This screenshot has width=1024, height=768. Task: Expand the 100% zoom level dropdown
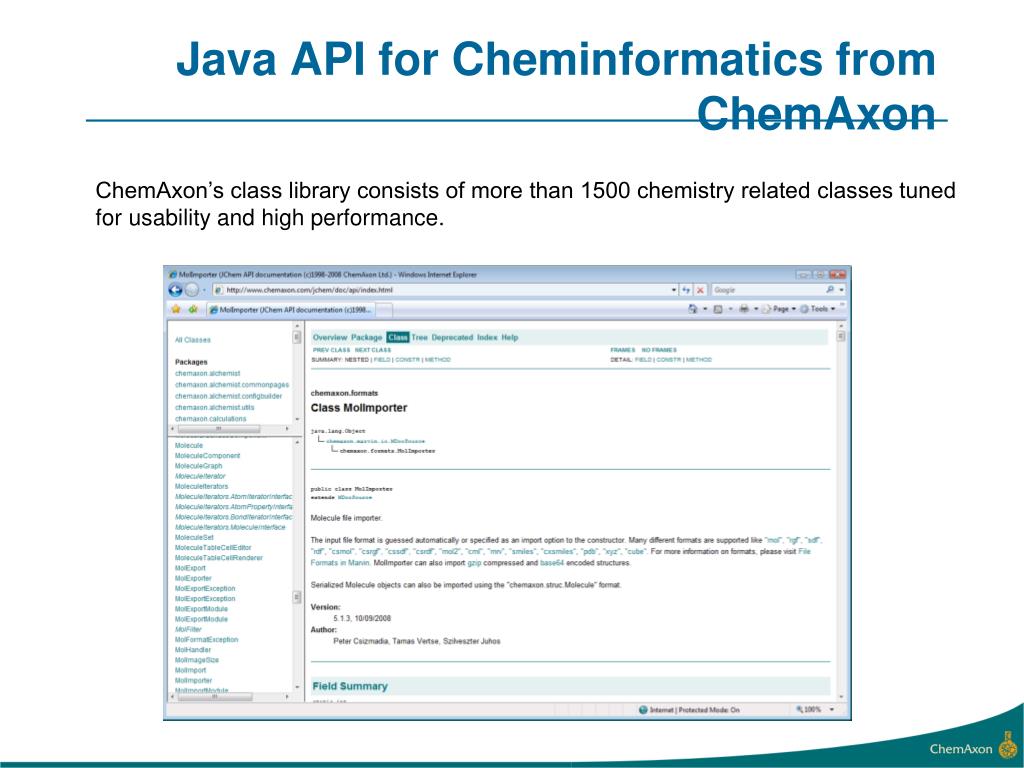(814, 709)
